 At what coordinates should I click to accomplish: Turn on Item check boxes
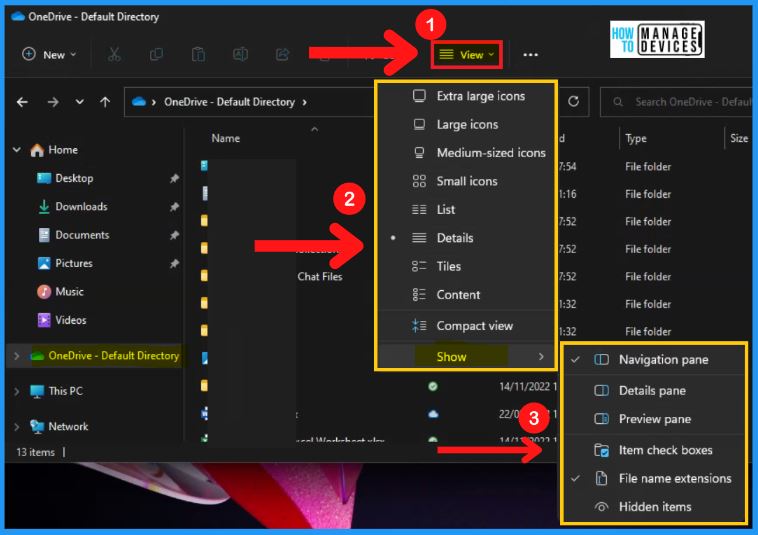(654, 450)
